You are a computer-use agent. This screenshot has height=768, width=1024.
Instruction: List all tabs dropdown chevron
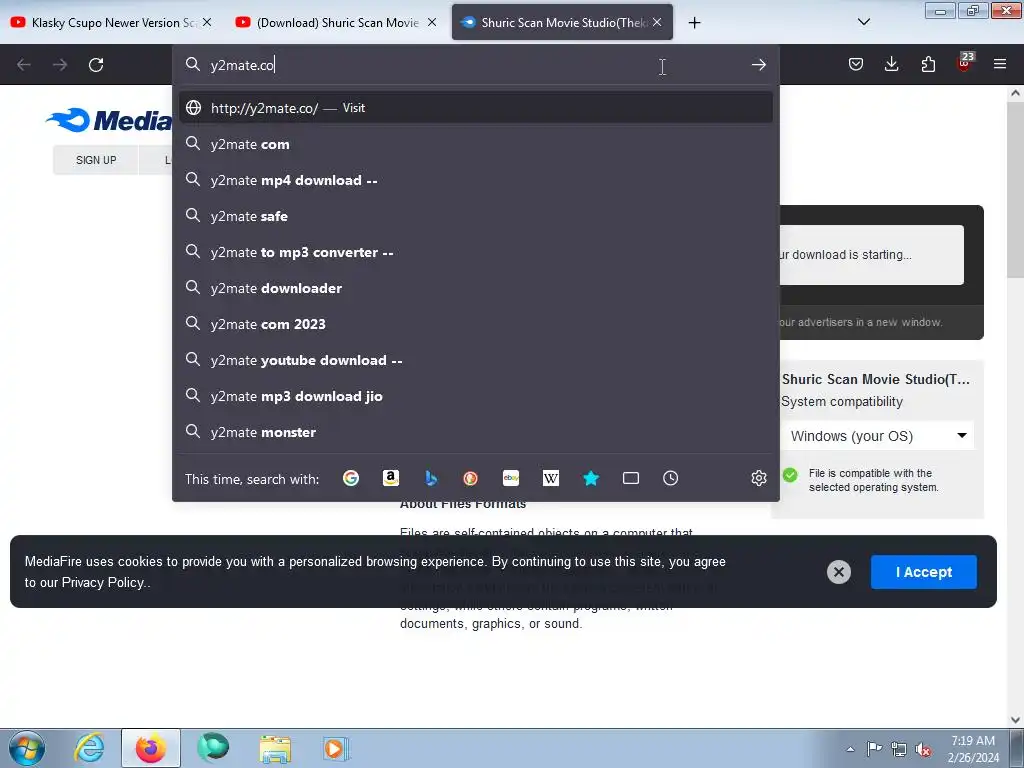(x=863, y=22)
